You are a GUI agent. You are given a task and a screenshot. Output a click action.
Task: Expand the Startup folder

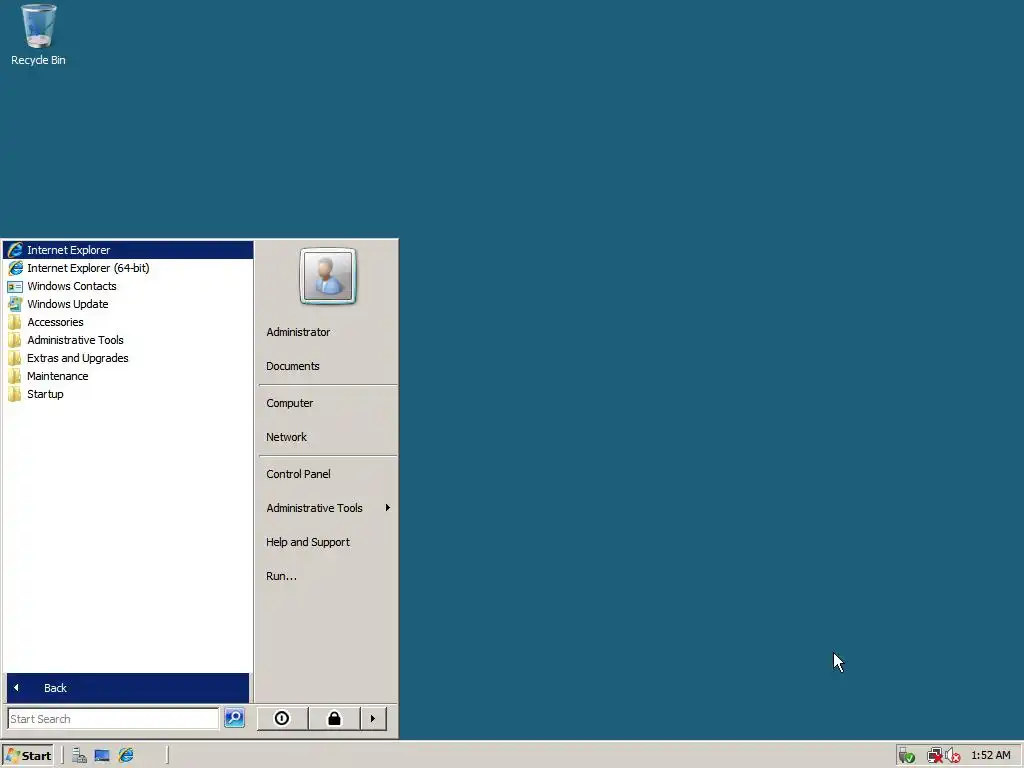(128, 394)
